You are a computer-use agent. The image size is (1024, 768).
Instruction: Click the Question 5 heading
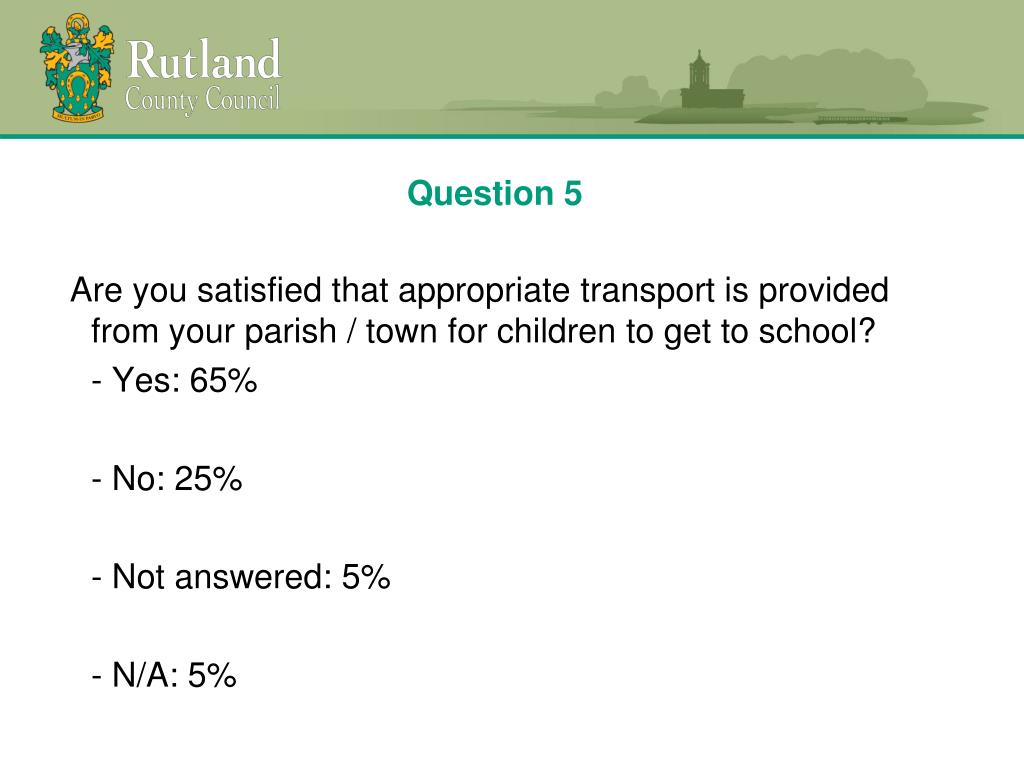494,193
